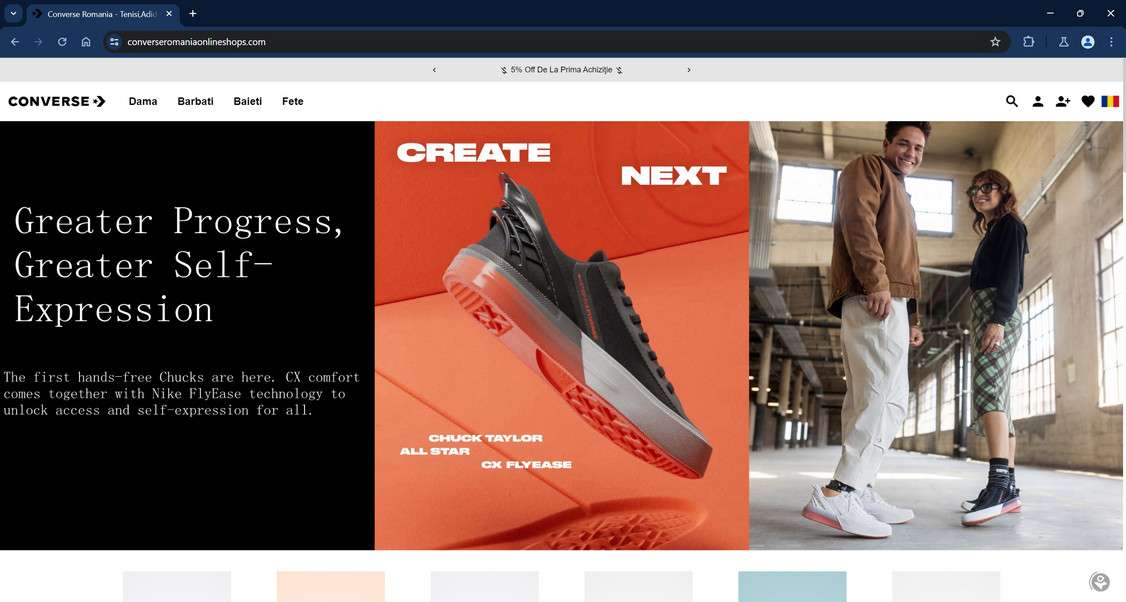Open the account login person icon

pyautogui.click(x=1038, y=101)
